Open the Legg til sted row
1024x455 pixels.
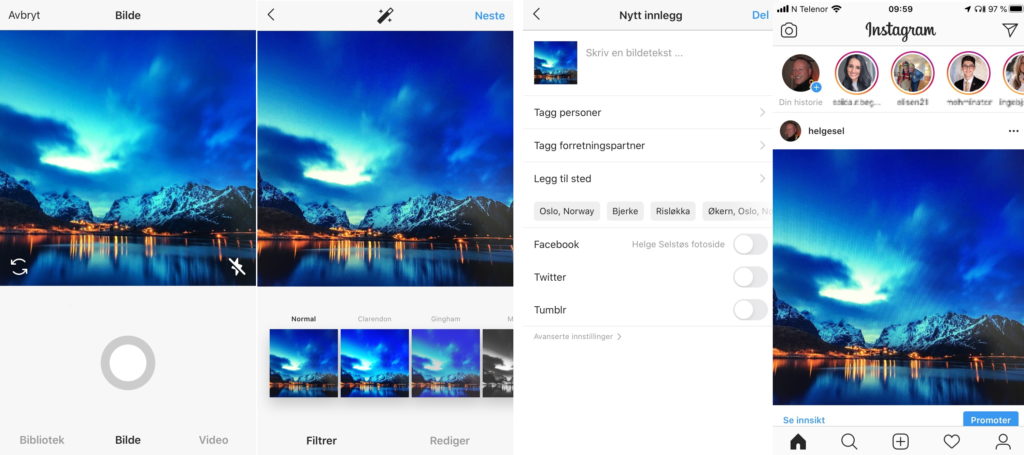tap(648, 179)
